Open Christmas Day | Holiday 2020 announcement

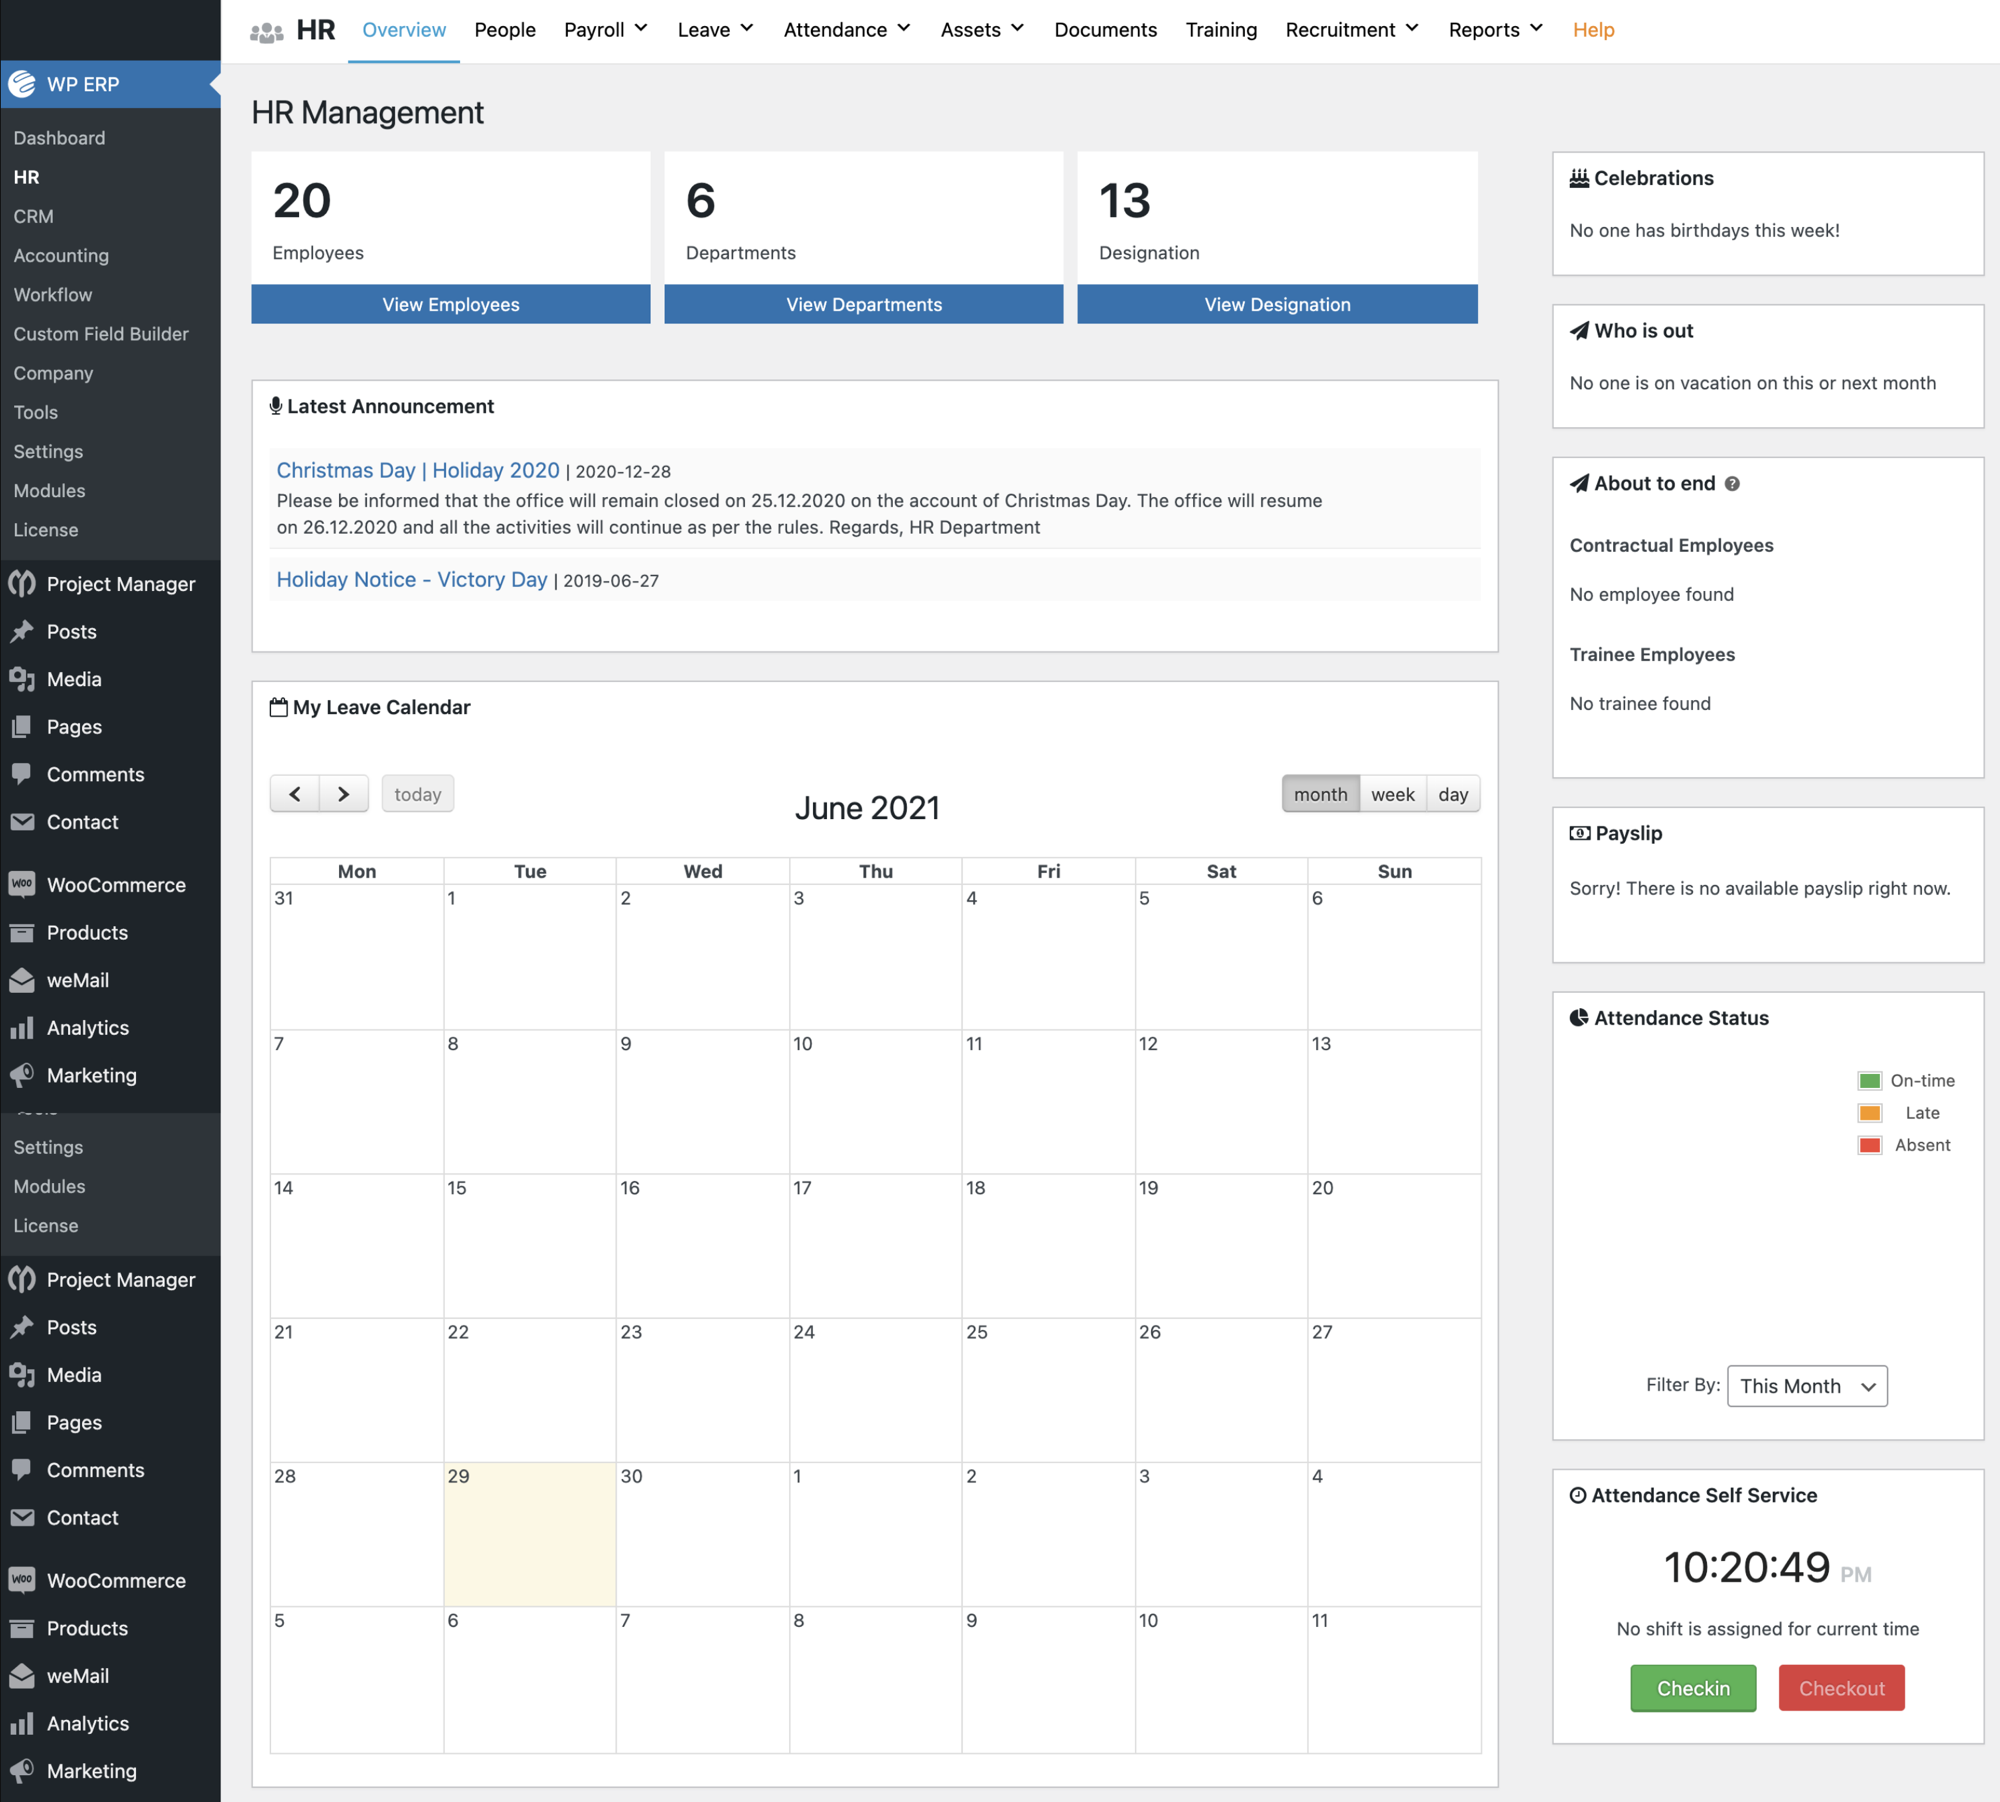tap(418, 470)
